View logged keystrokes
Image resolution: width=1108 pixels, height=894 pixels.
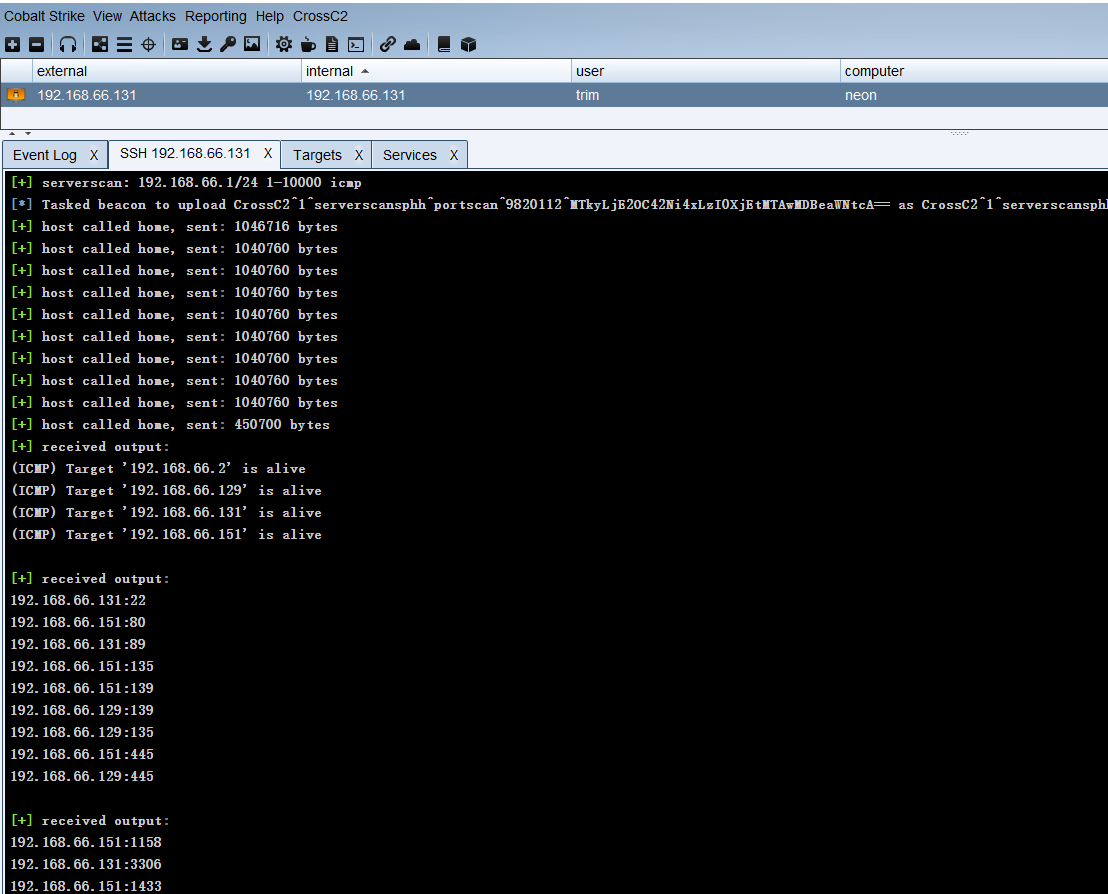tap(228, 44)
